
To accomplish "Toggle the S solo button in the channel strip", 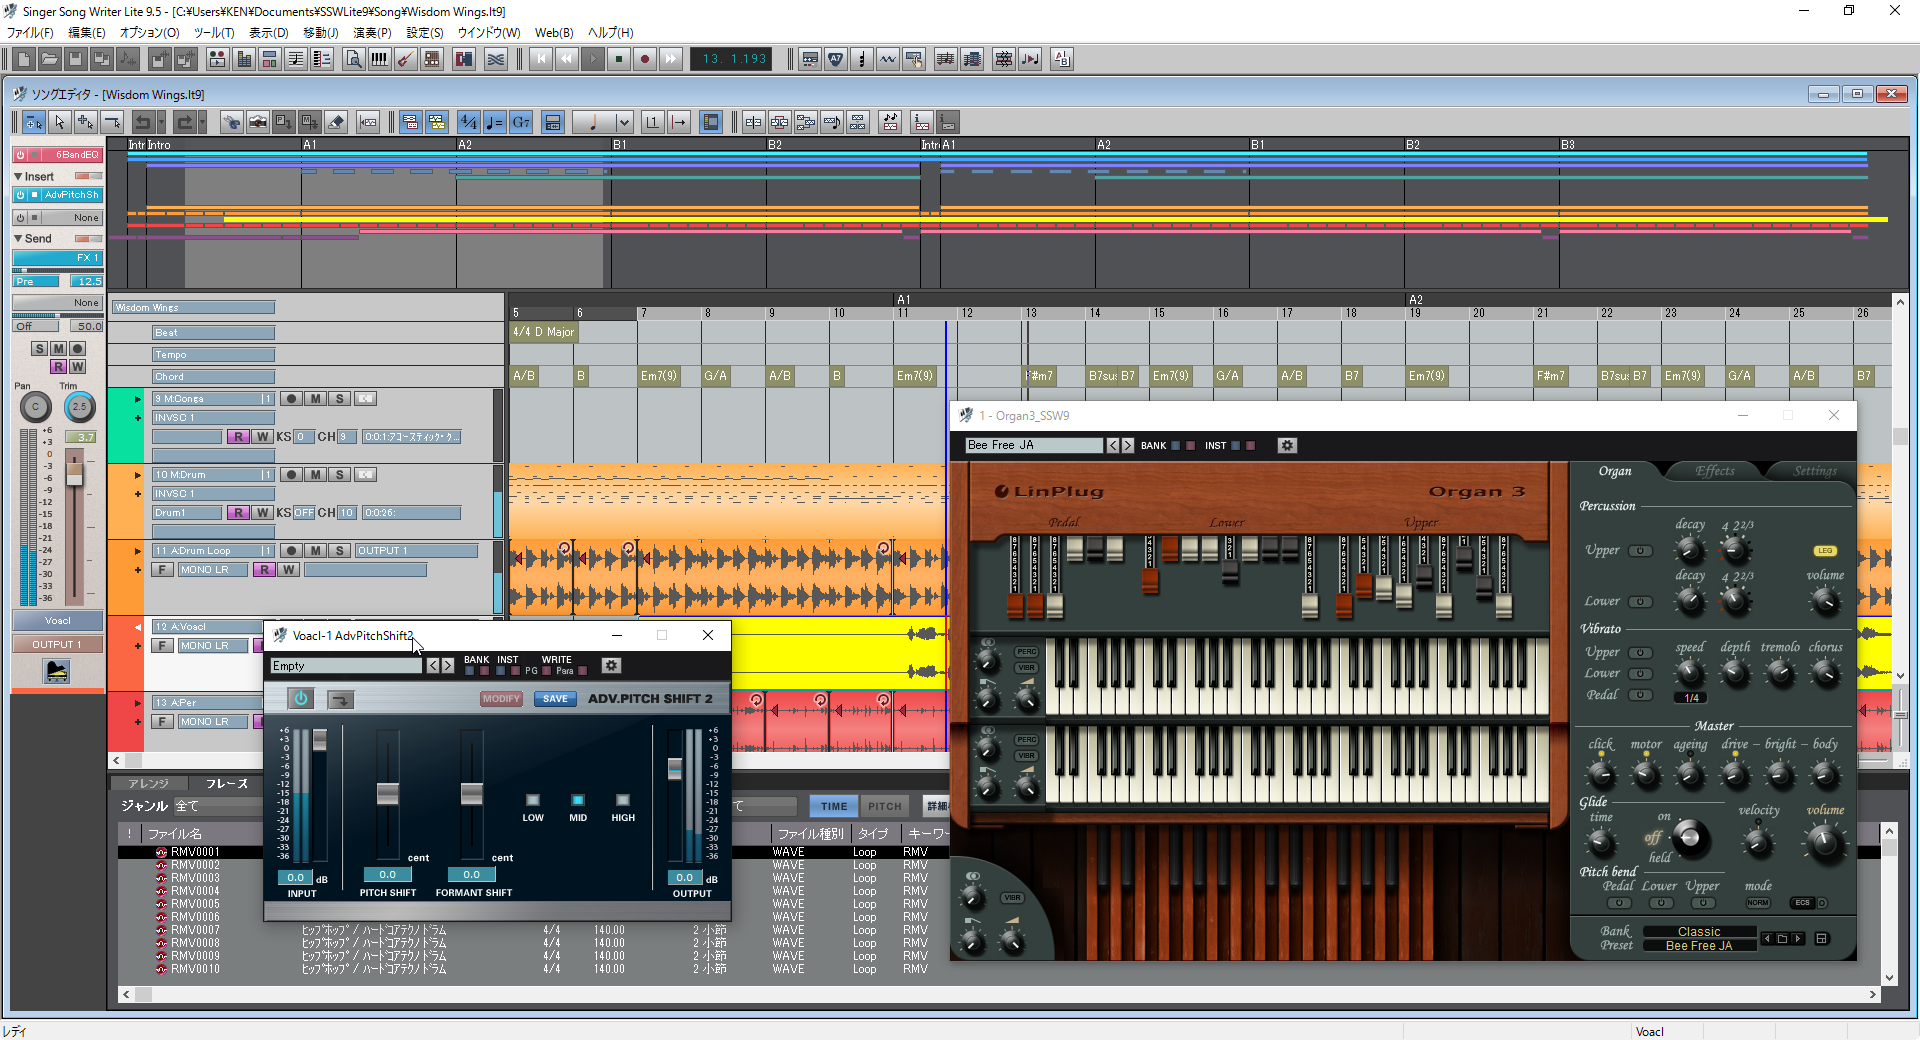I will [39, 348].
